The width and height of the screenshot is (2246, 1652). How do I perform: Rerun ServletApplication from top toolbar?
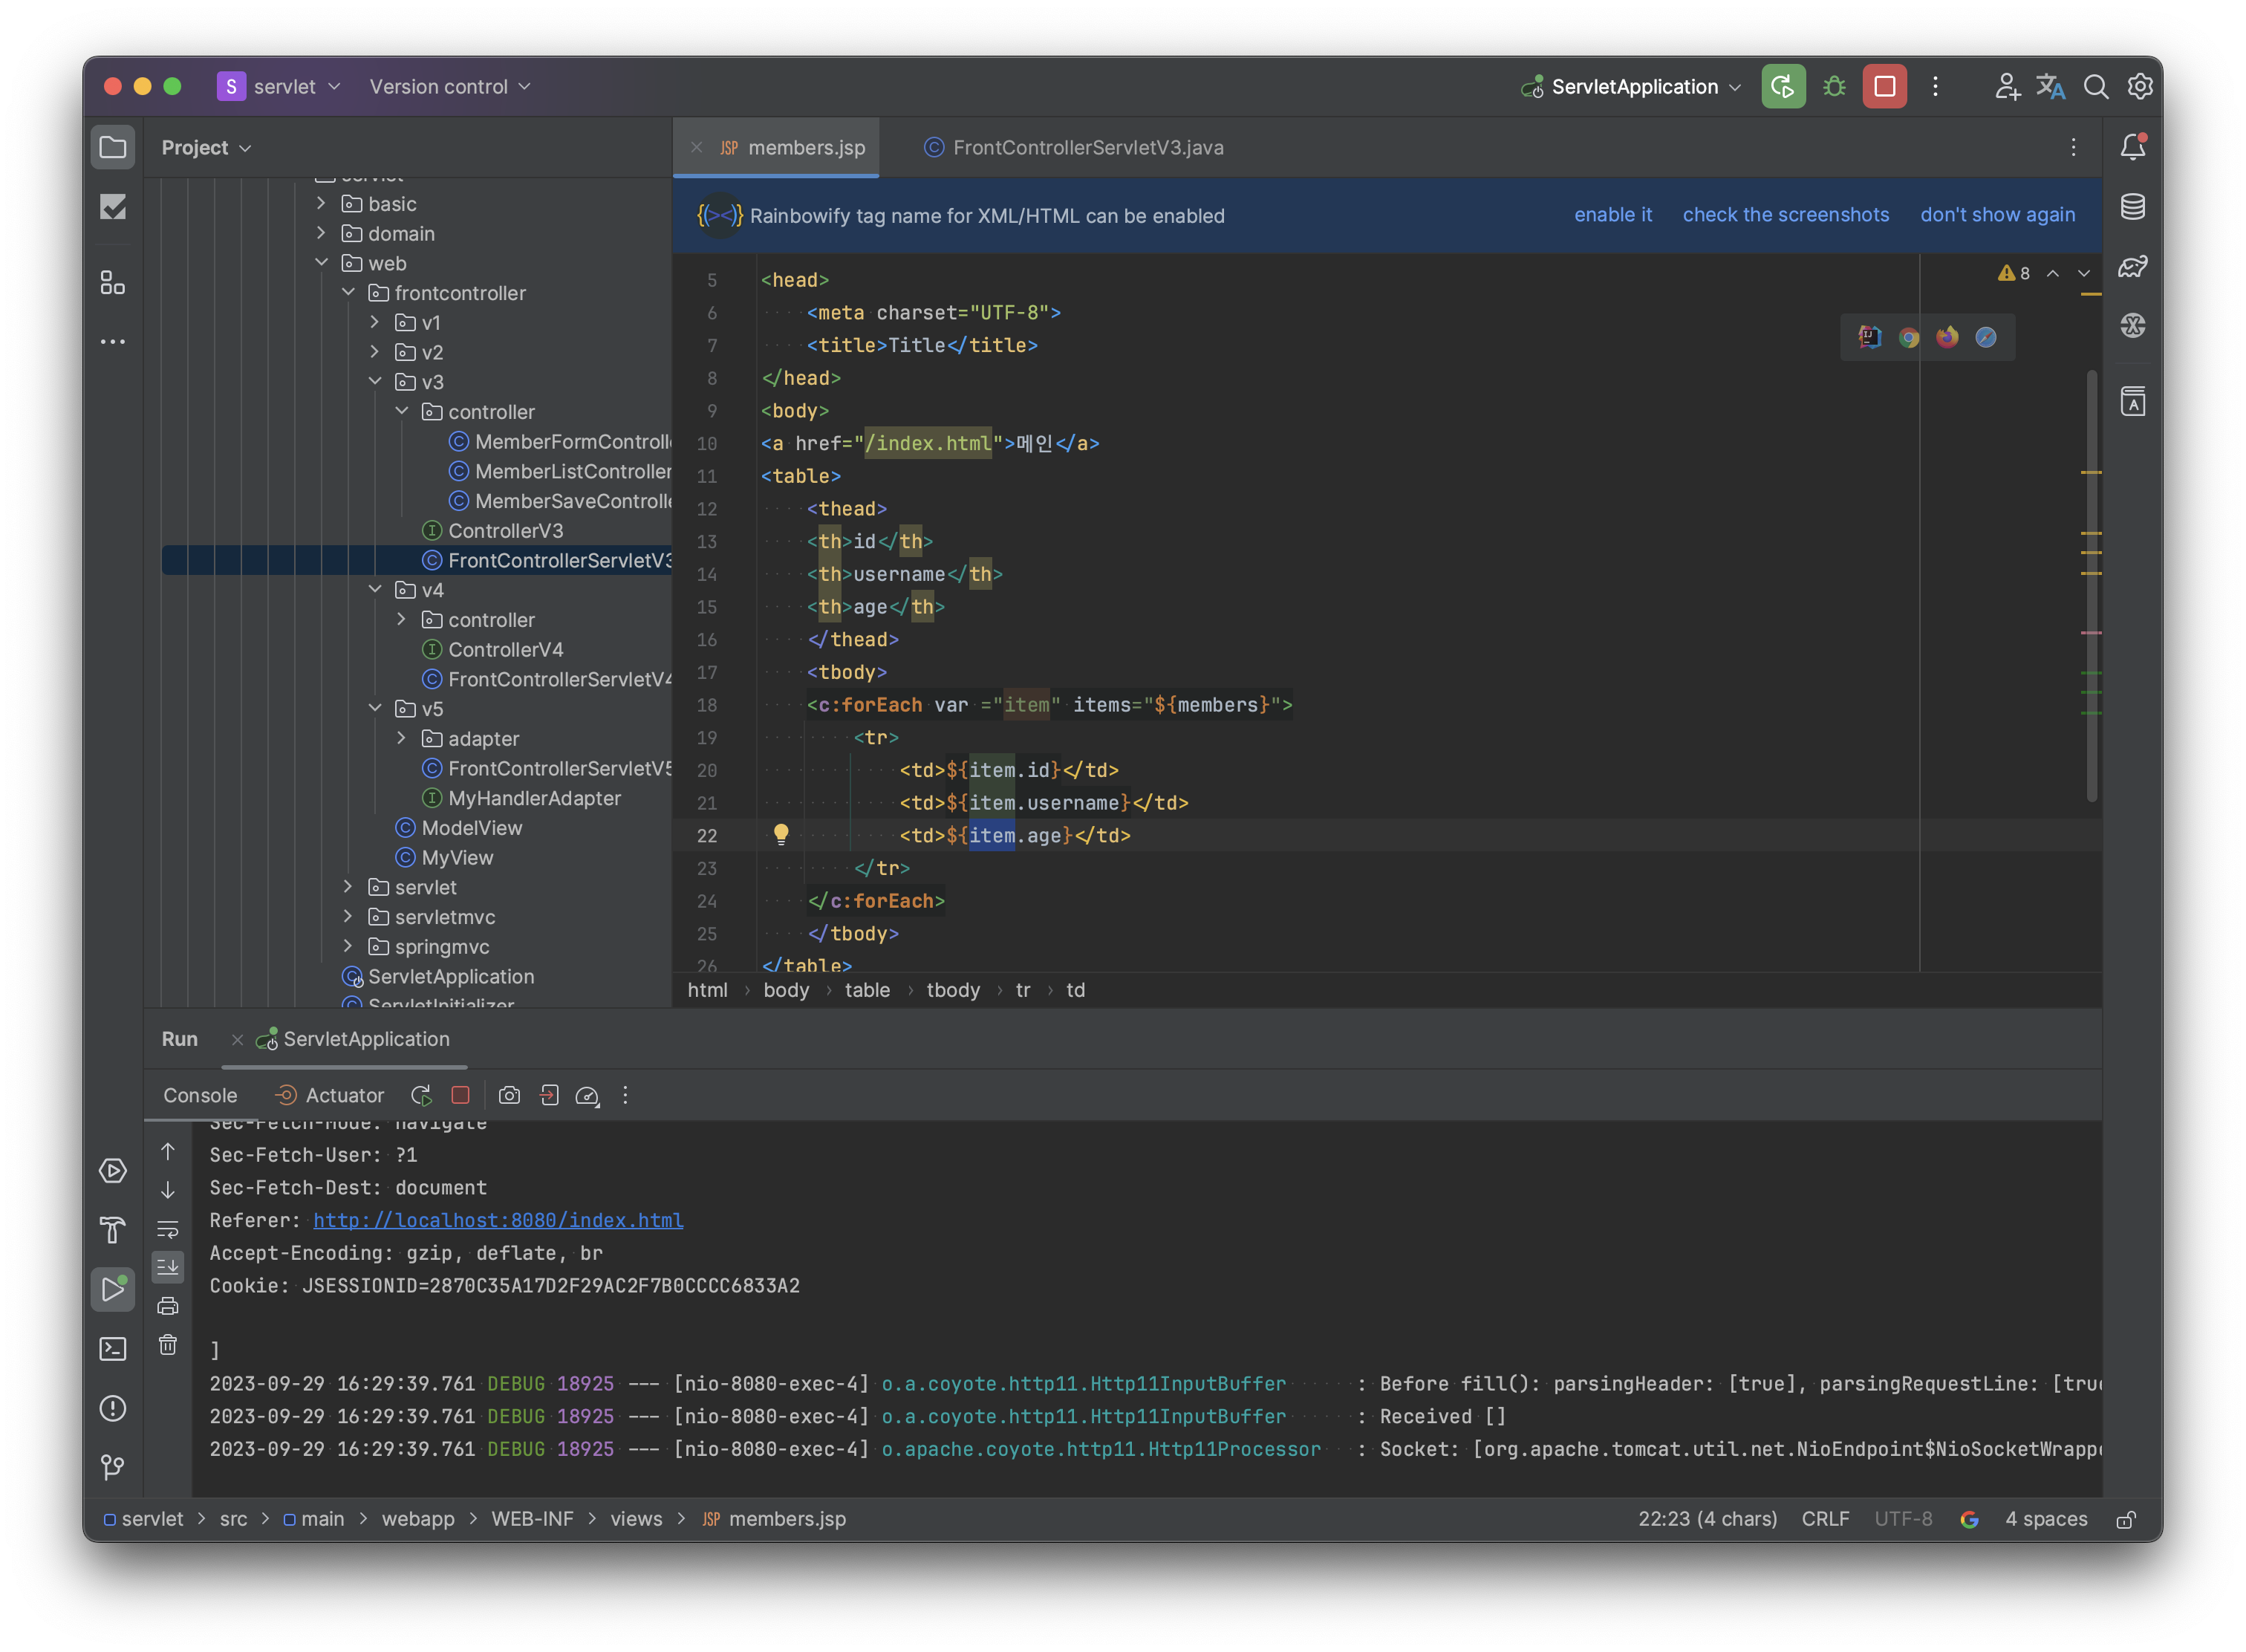click(x=1783, y=87)
